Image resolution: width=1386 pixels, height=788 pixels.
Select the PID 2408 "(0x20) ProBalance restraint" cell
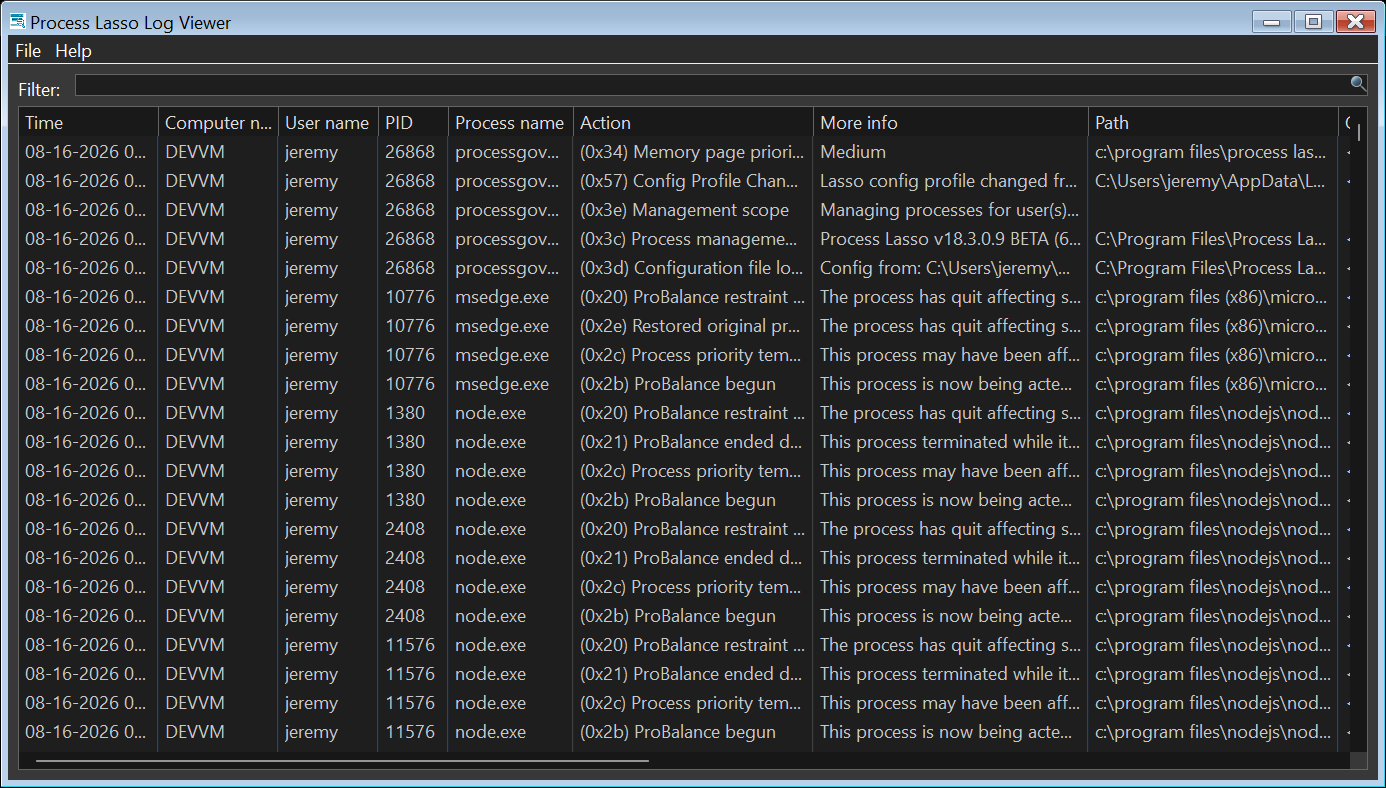click(692, 529)
